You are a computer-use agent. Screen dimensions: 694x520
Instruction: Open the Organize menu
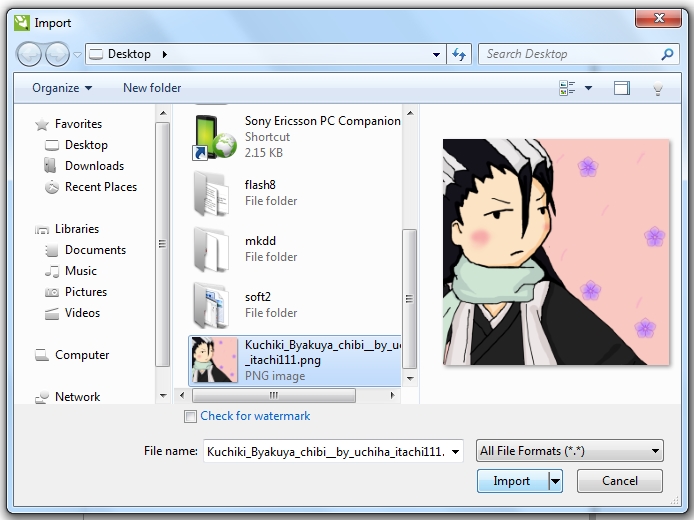(x=62, y=88)
